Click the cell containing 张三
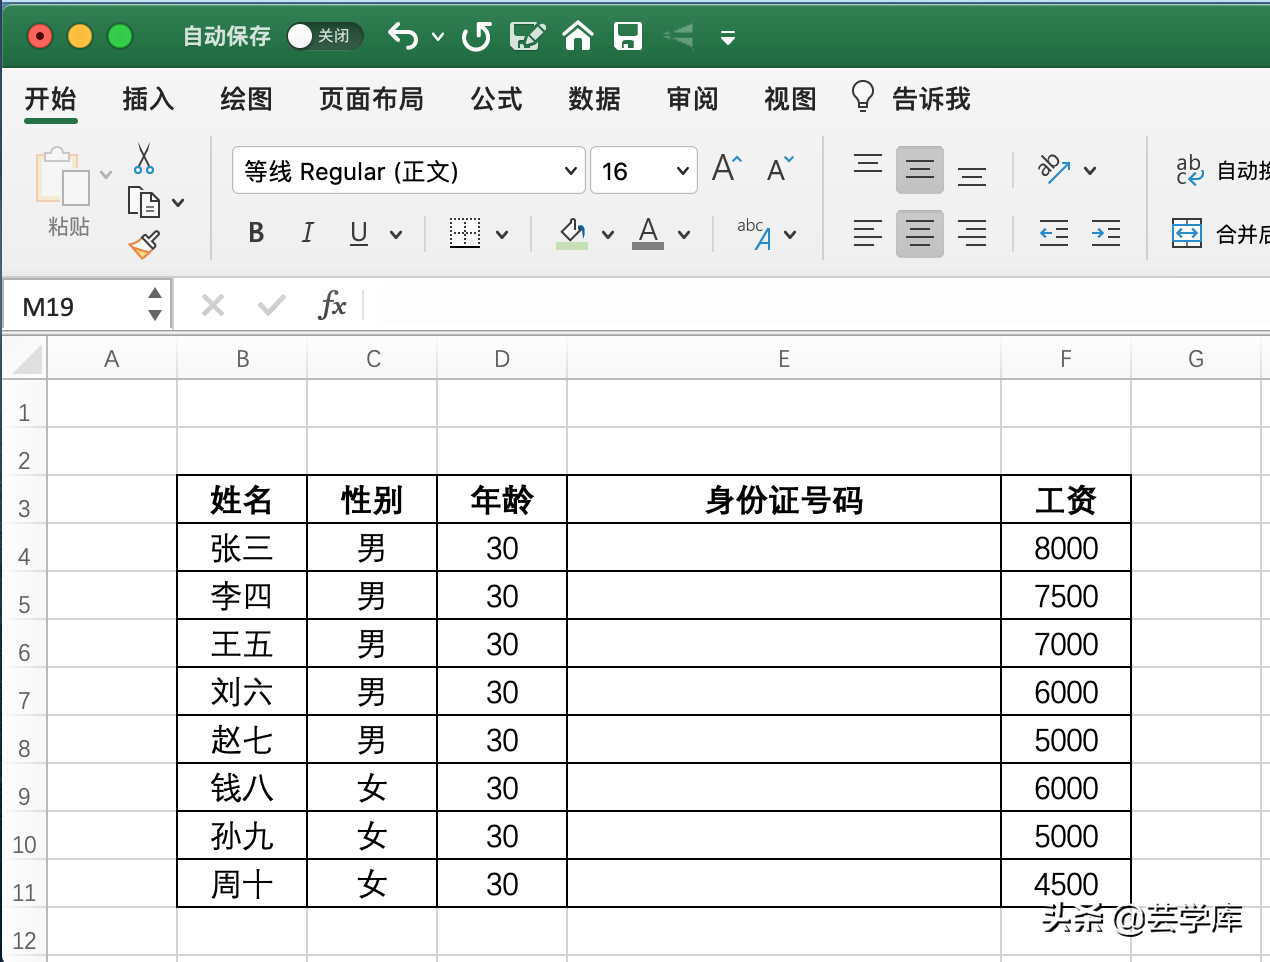1270x962 pixels. pyautogui.click(x=242, y=548)
